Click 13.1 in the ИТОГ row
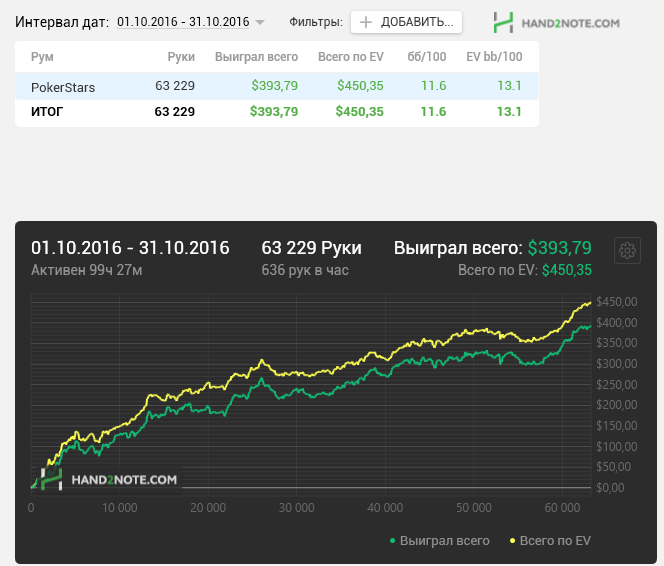The width and height of the screenshot is (664, 566). point(509,112)
